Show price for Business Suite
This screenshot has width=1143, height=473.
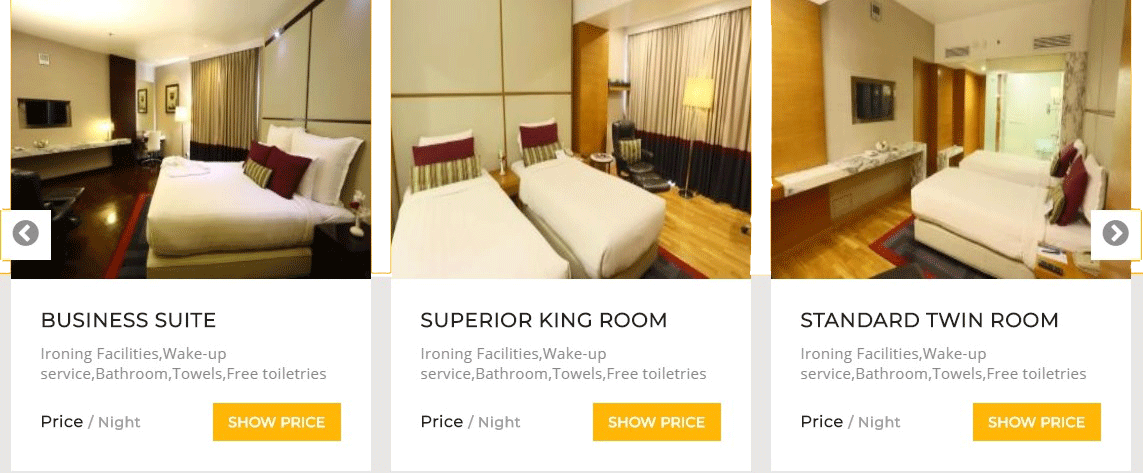click(277, 422)
